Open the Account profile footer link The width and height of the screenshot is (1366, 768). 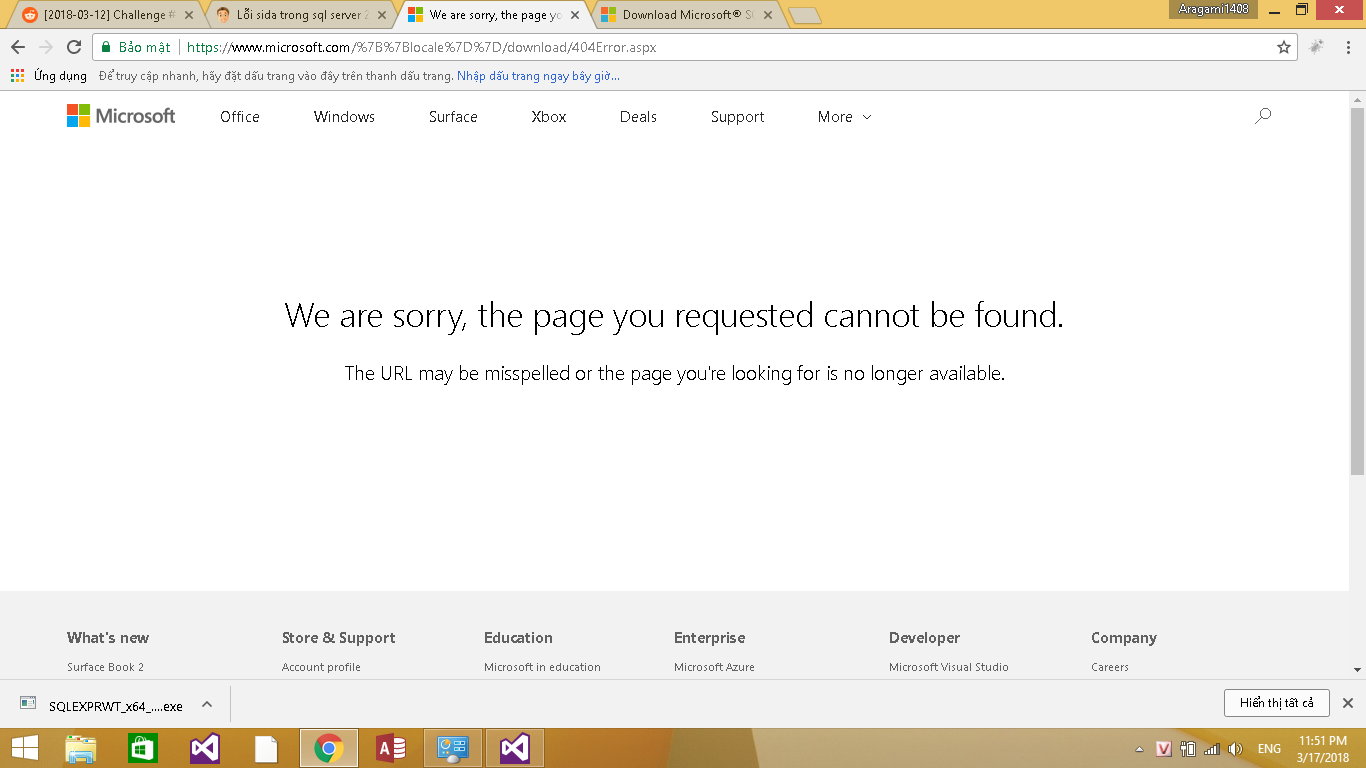point(321,667)
